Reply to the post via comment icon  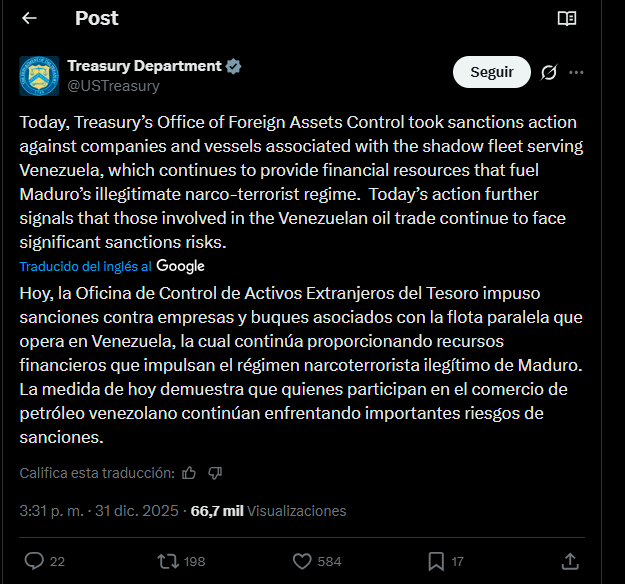34,560
